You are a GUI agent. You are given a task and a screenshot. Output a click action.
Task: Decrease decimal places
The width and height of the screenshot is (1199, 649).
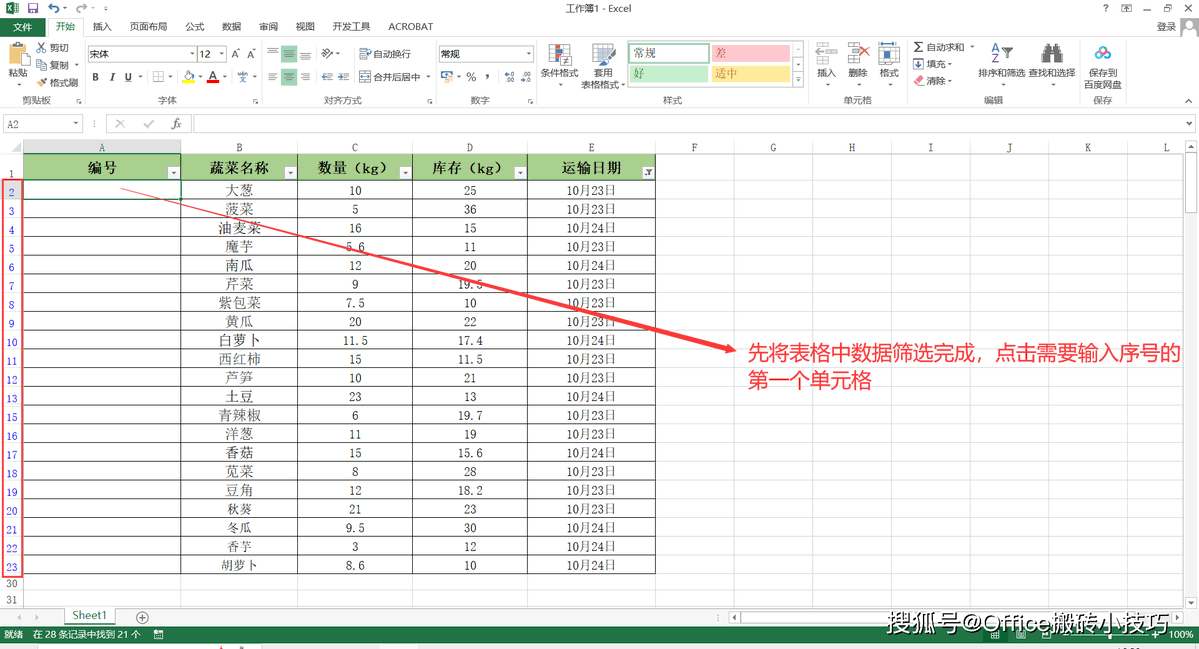tap(526, 76)
